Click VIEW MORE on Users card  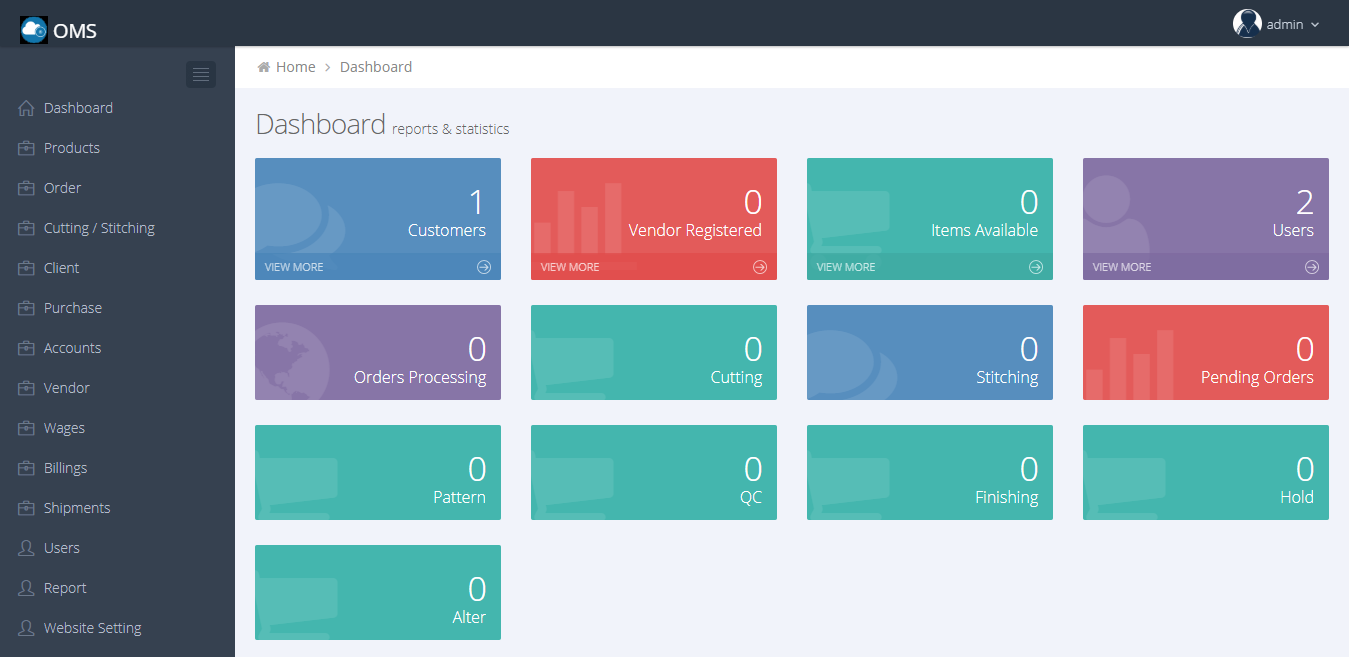pos(1122,267)
